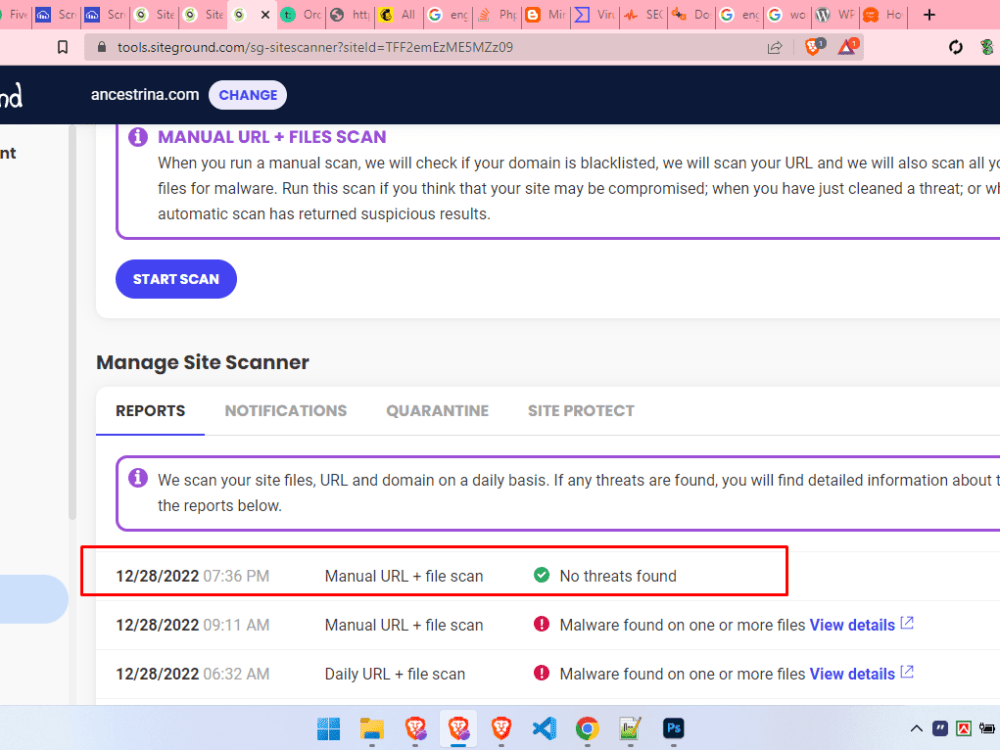Screen dimensions: 1000x750
Task: Switch to the Stack Overflow Php tab
Action: [497, 15]
